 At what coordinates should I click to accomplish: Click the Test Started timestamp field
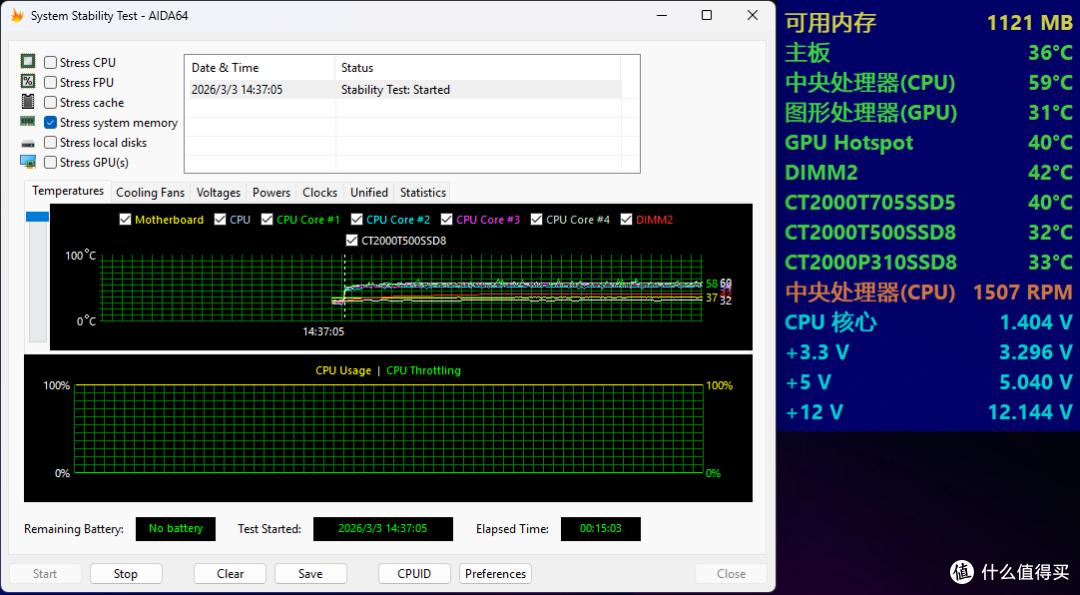(383, 529)
